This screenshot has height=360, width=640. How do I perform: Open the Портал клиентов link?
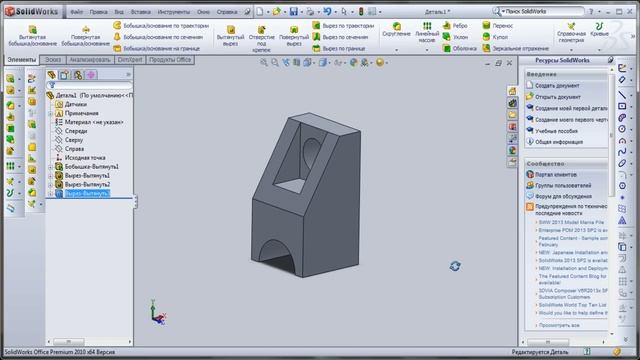[x=556, y=175]
